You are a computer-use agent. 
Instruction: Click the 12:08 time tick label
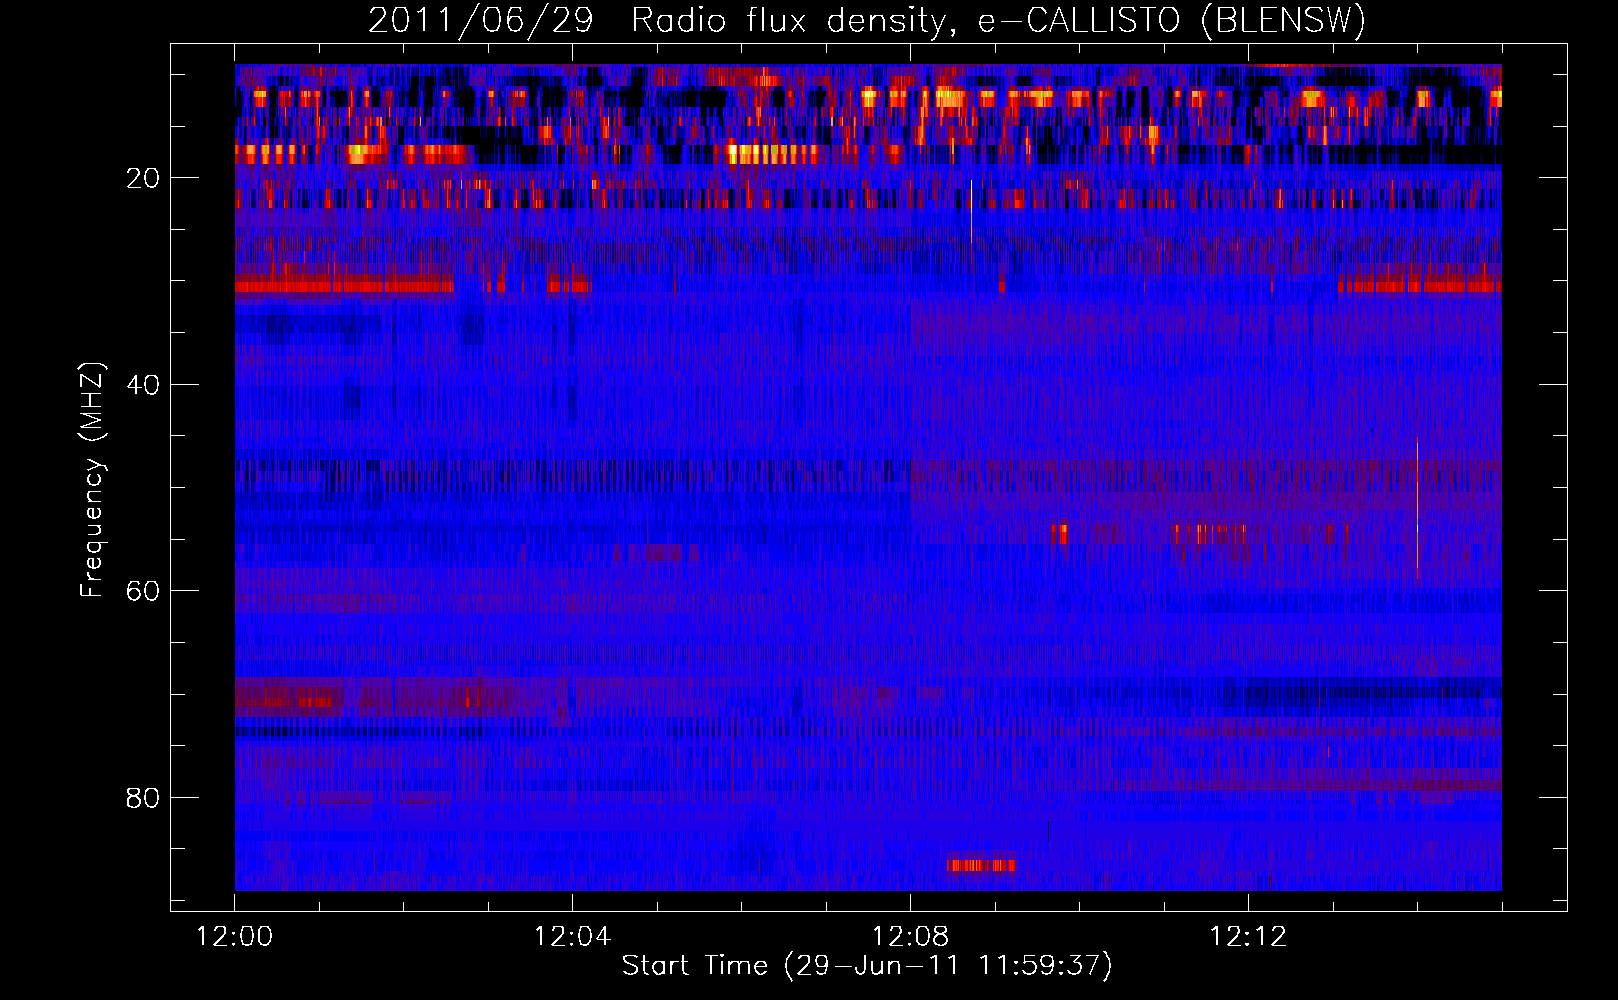point(910,937)
